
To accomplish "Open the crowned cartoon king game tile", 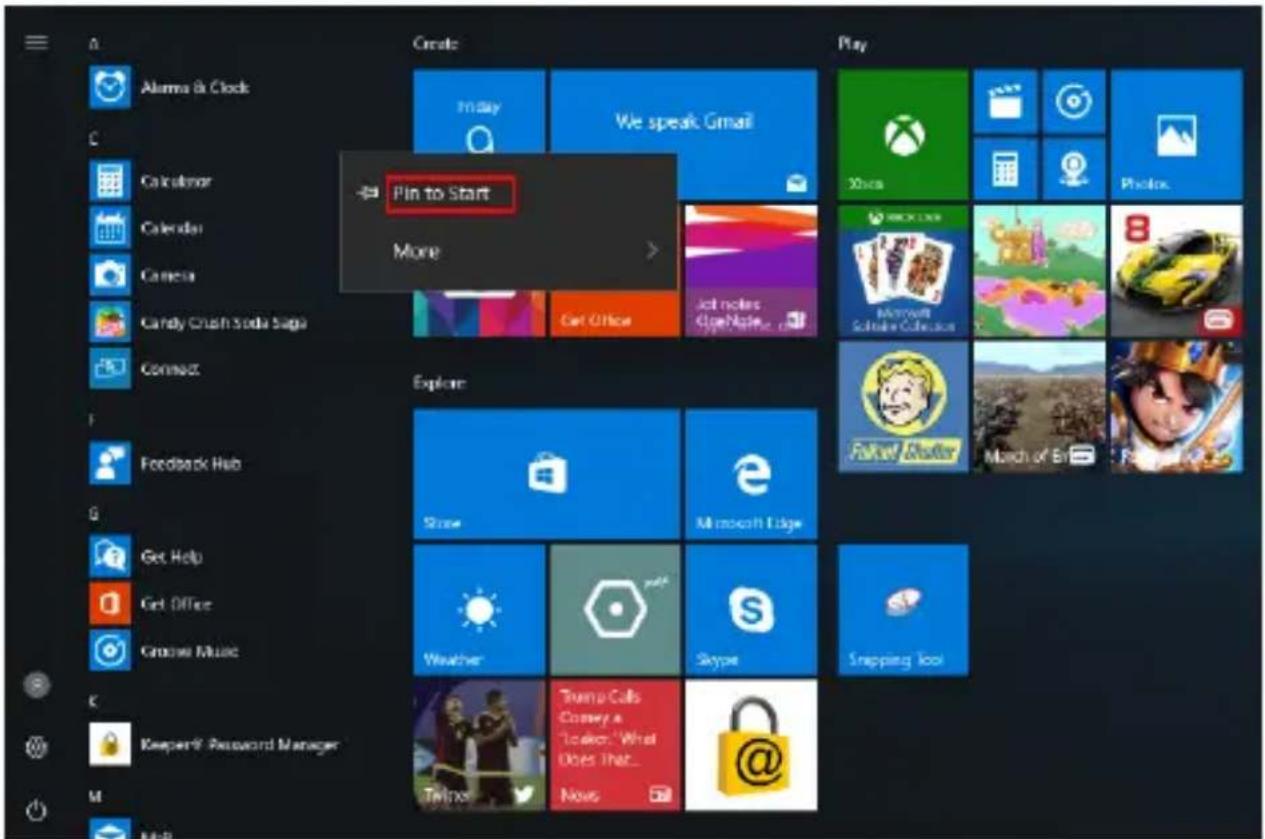I will 1176,406.
